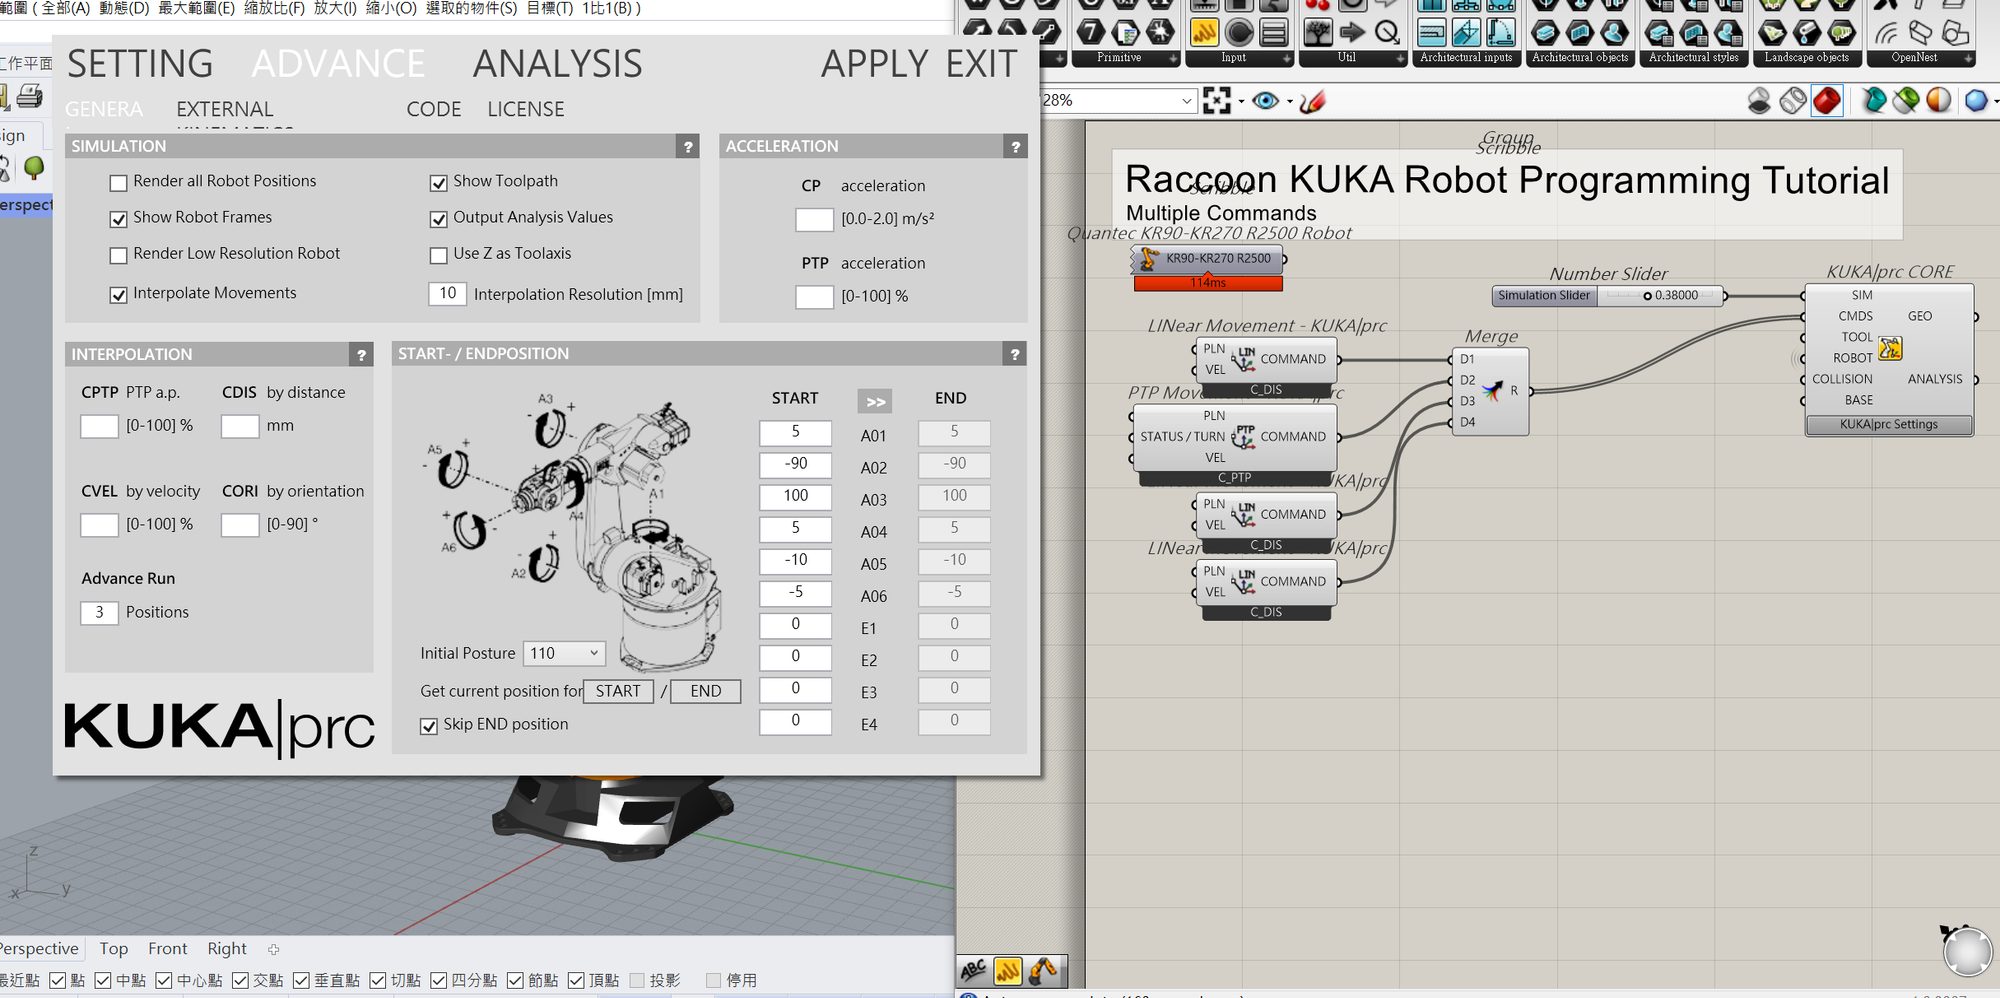Switch to the ANALYSIS tab

click(x=557, y=64)
